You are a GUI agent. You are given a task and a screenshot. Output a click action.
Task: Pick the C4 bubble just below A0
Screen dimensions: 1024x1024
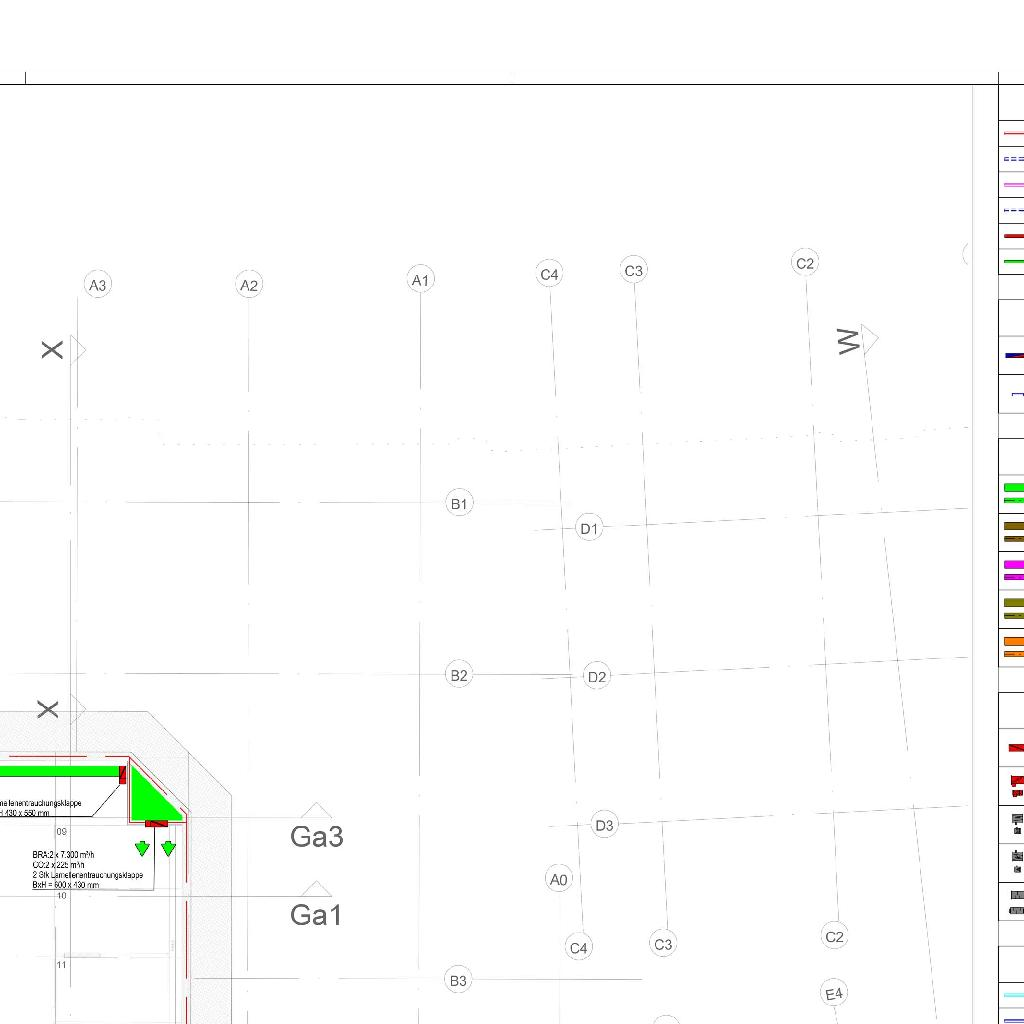coord(579,948)
